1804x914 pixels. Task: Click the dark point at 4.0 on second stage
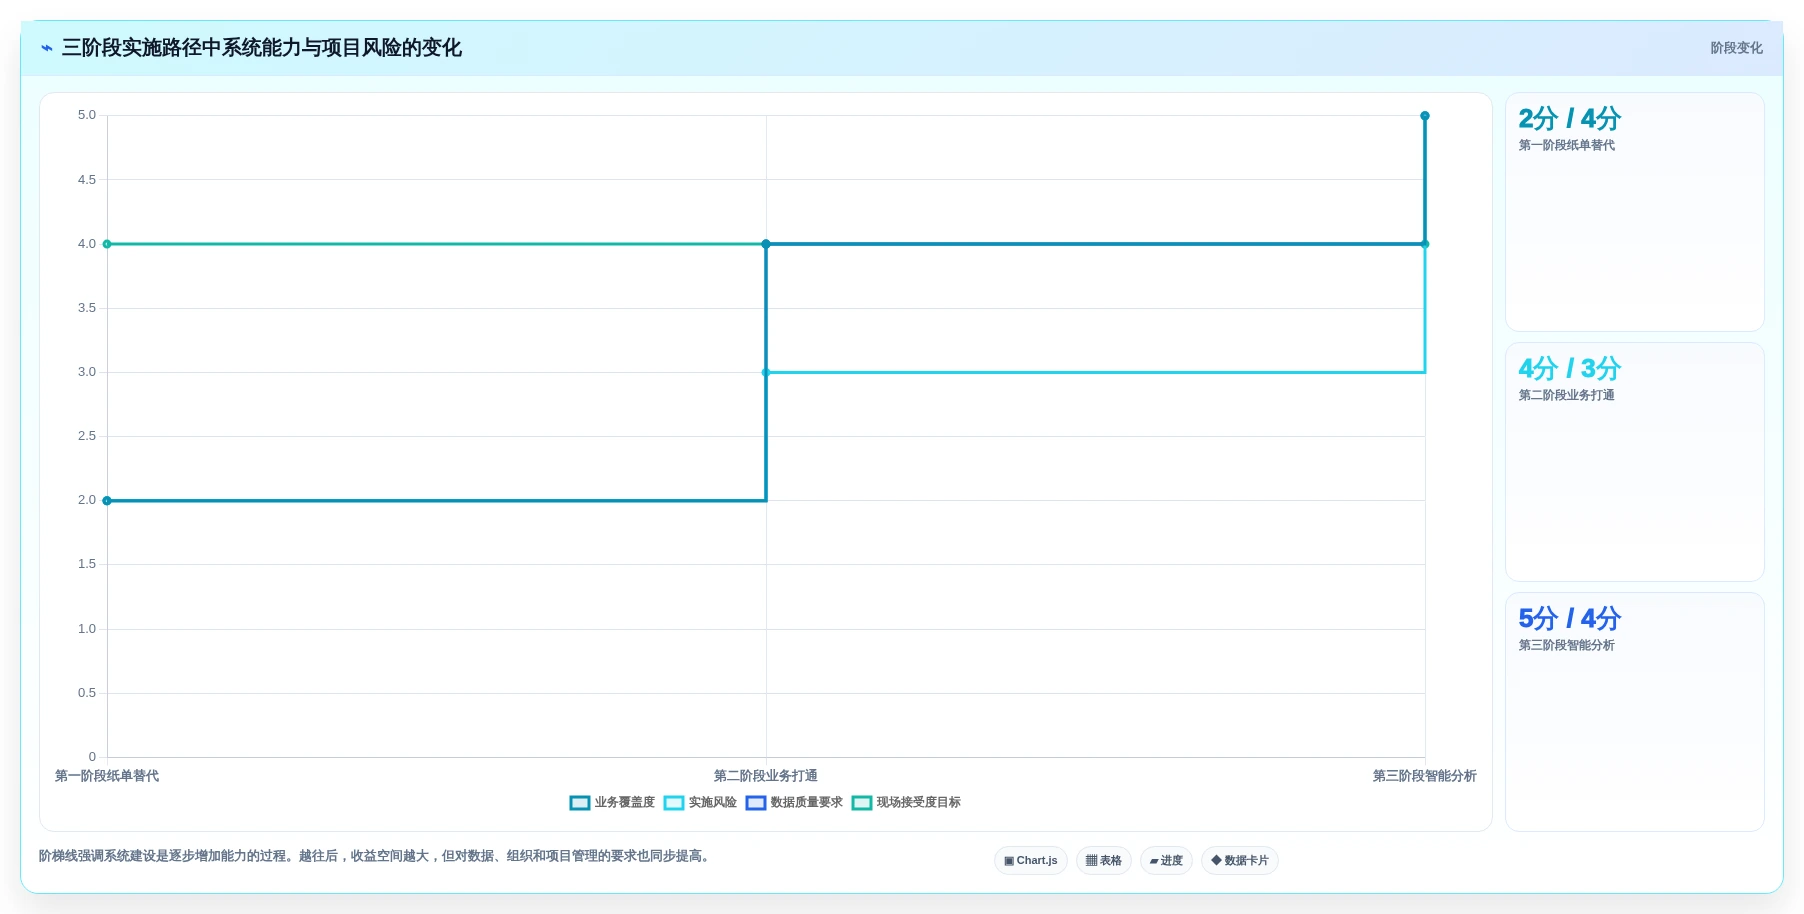[x=766, y=244]
